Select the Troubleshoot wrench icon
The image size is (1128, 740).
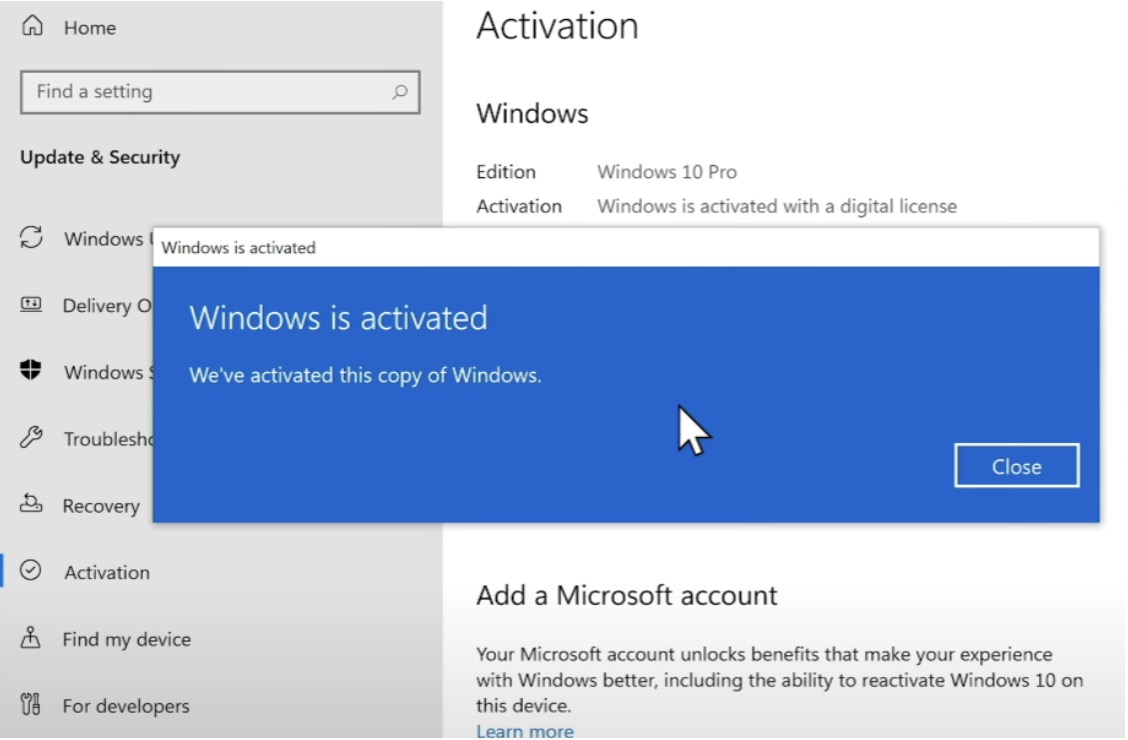32,439
